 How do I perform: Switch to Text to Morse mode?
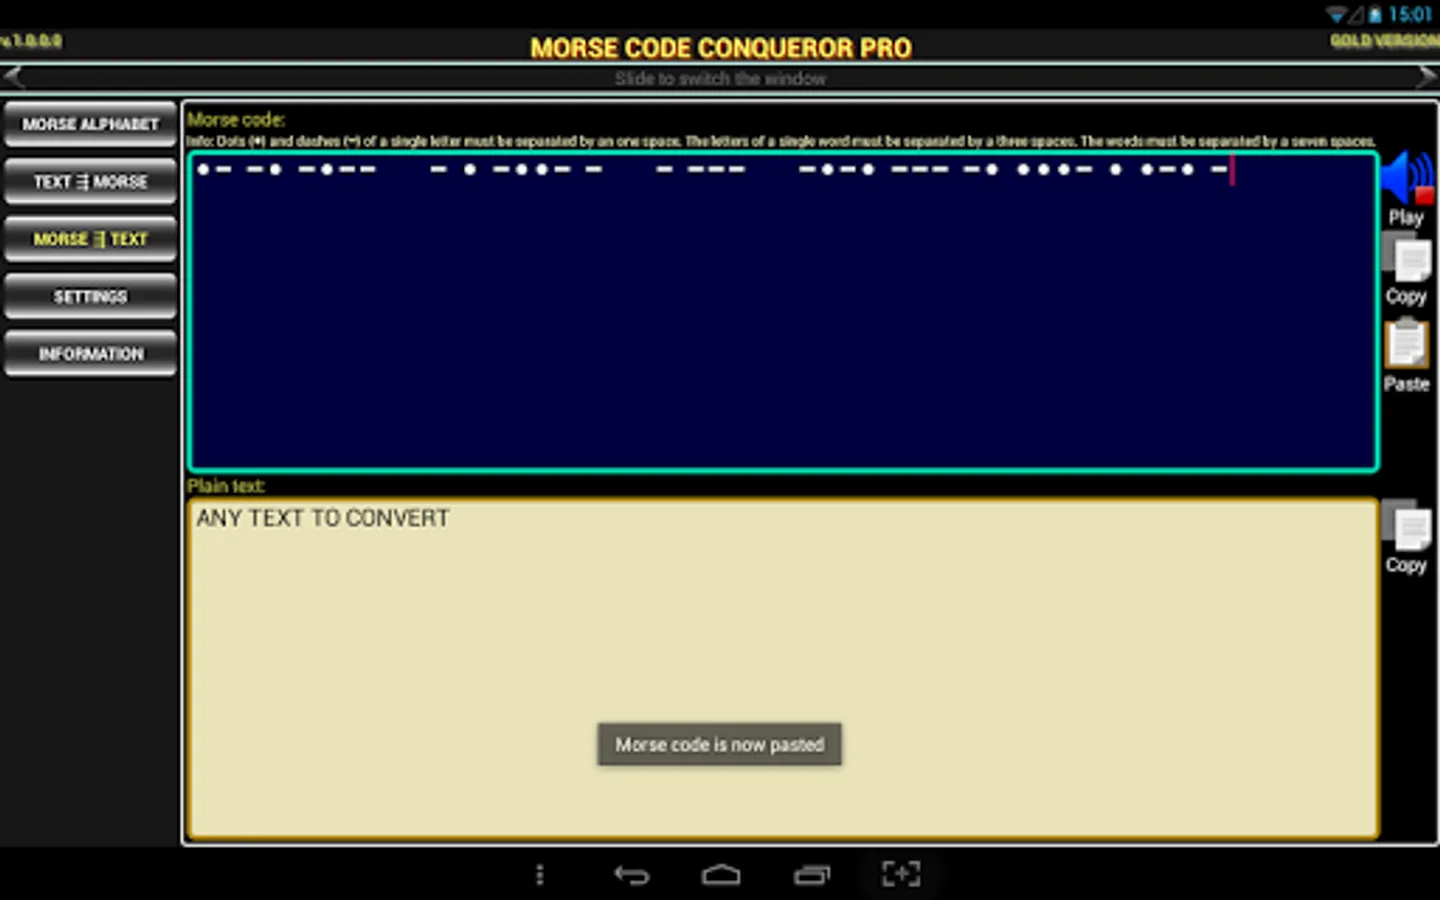(90, 182)
